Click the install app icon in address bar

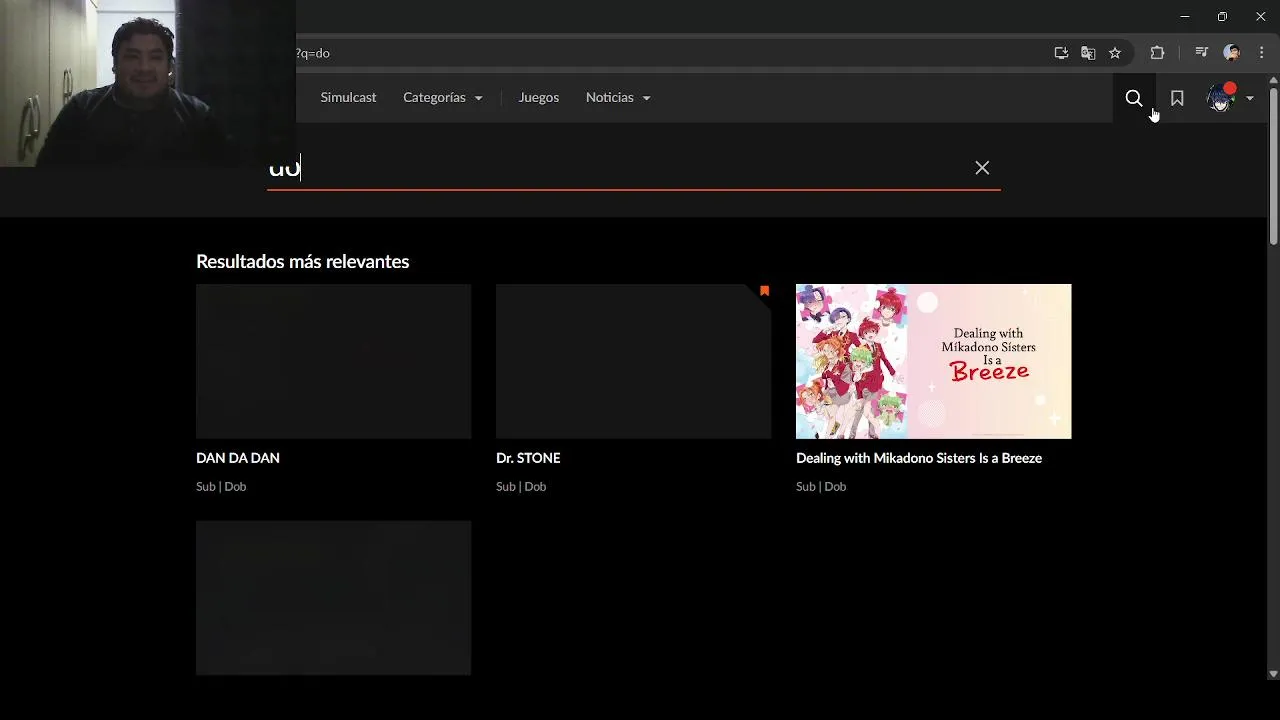point(1061,53)
